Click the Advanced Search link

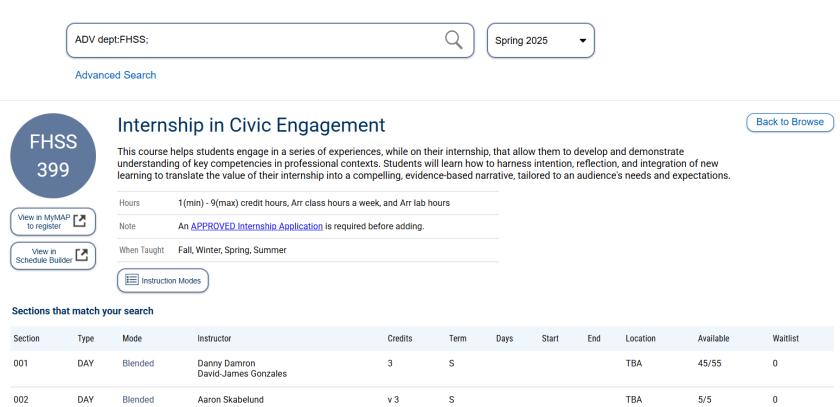coord(115,75)
